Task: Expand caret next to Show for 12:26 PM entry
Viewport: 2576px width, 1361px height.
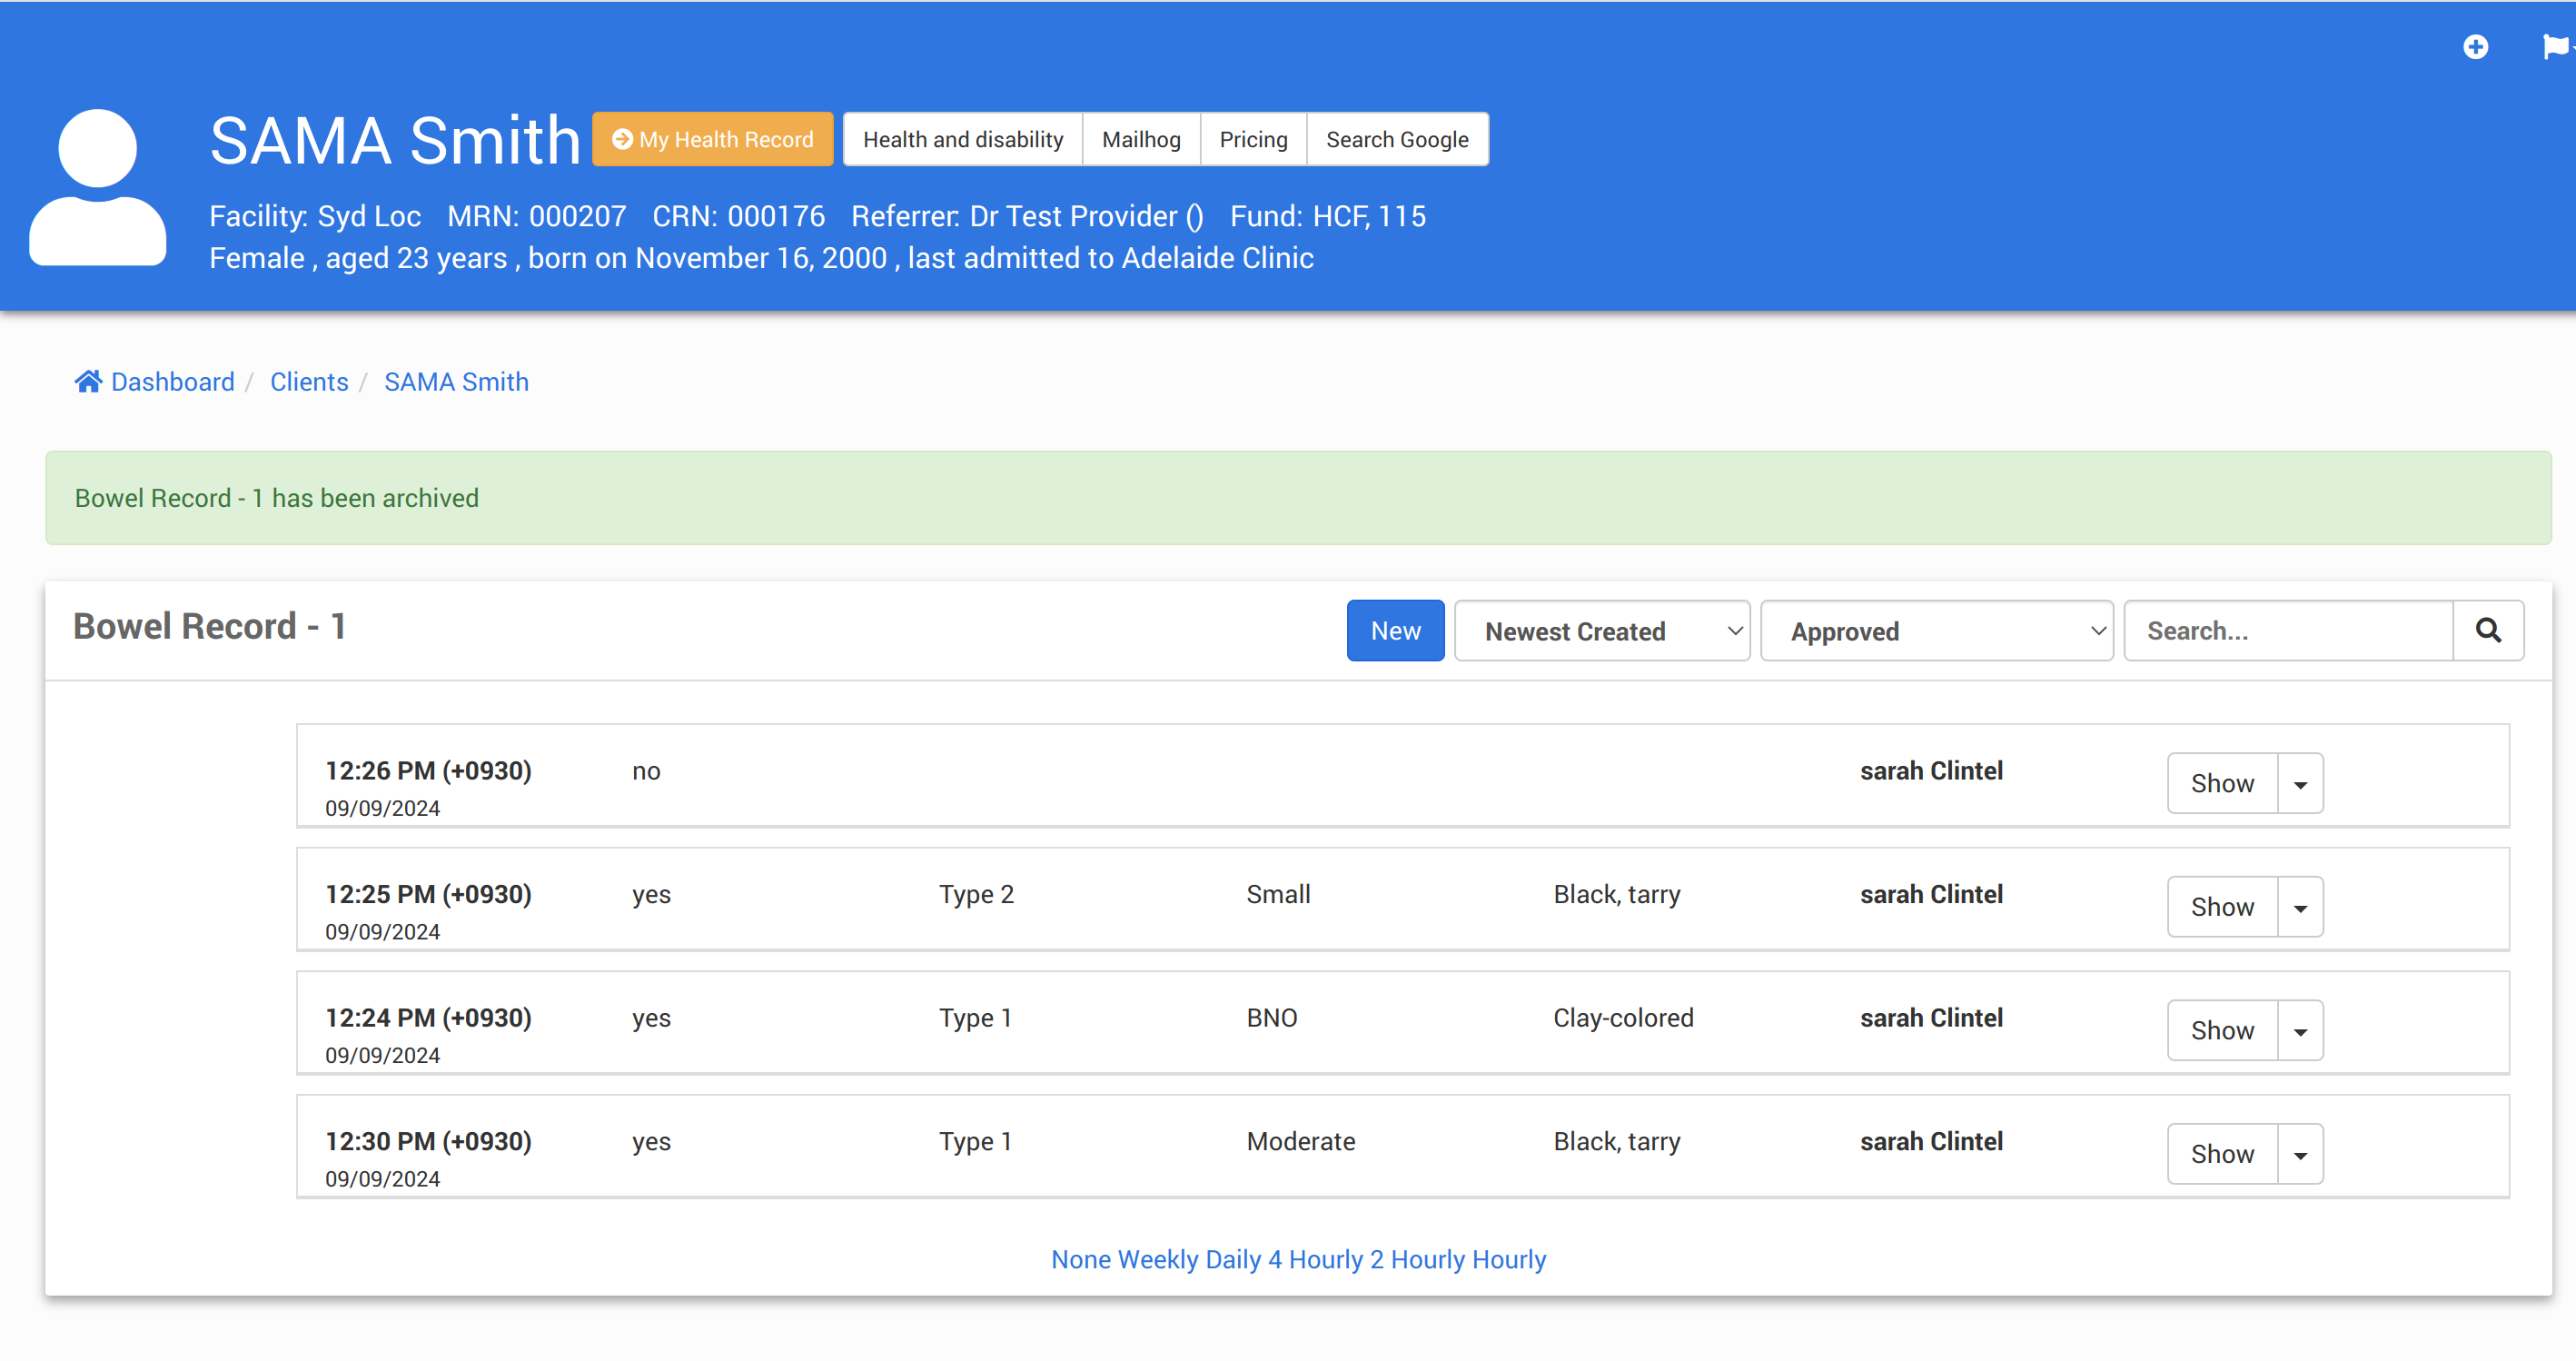Action: (x=2300, y=784)
